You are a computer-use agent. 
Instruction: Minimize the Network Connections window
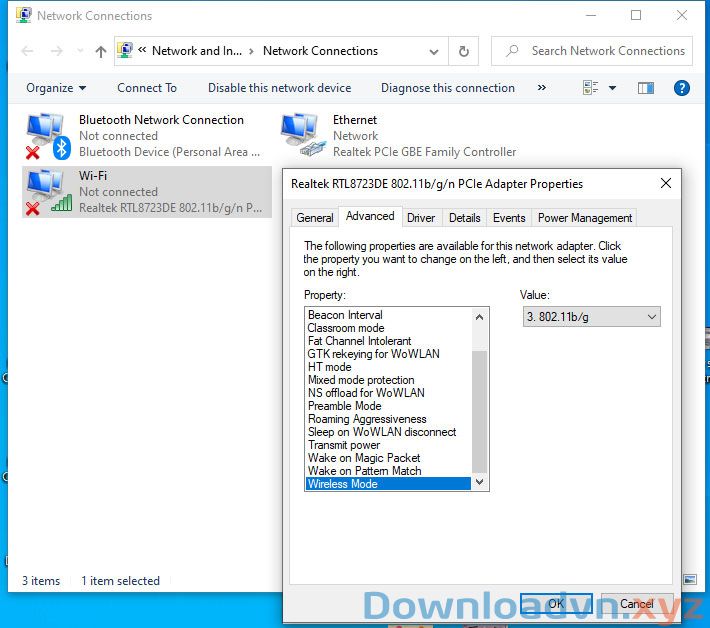pos(590,15)
